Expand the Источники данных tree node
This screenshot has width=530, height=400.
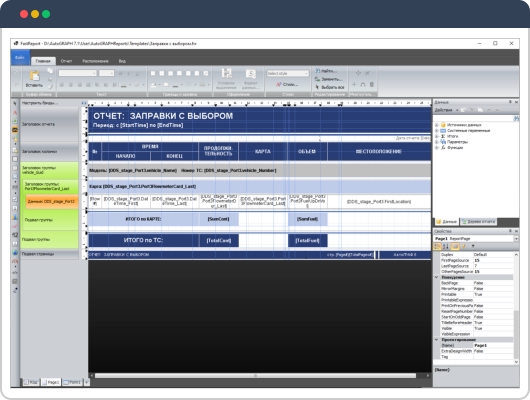[x=436, y=125]
